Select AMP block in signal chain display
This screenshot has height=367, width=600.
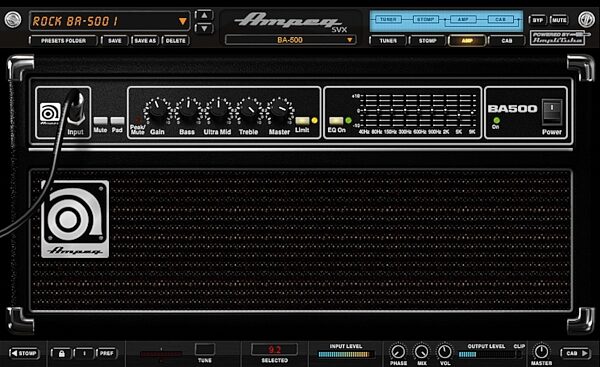[463, 19]
